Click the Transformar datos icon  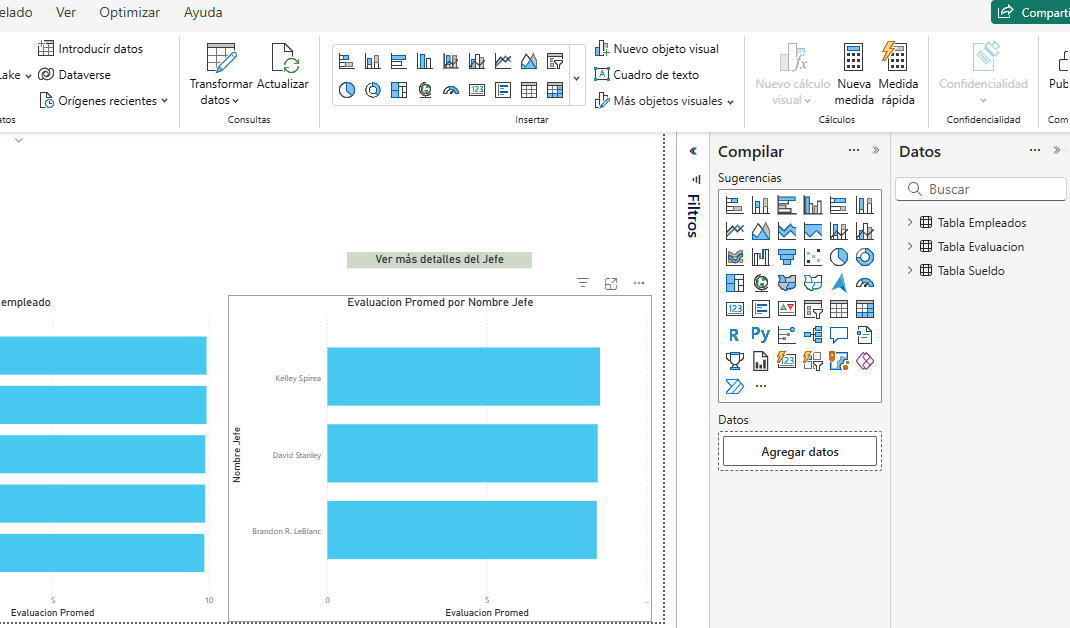[x=221, y=58]
